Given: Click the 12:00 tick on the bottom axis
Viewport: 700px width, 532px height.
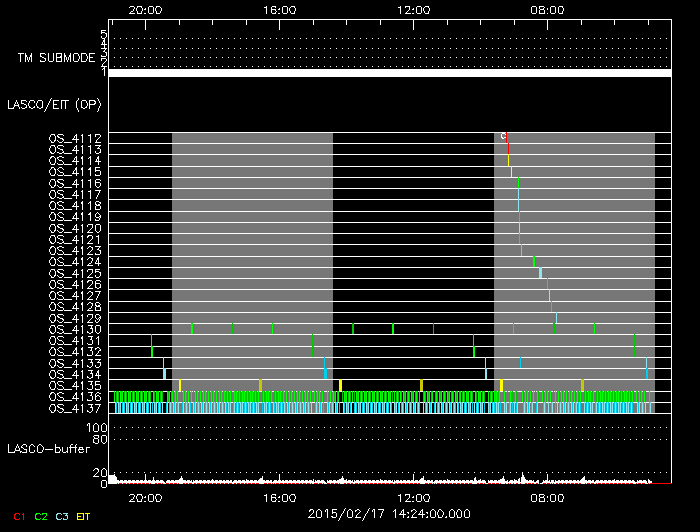Looking at the screenshot, I should click(413, 498).
